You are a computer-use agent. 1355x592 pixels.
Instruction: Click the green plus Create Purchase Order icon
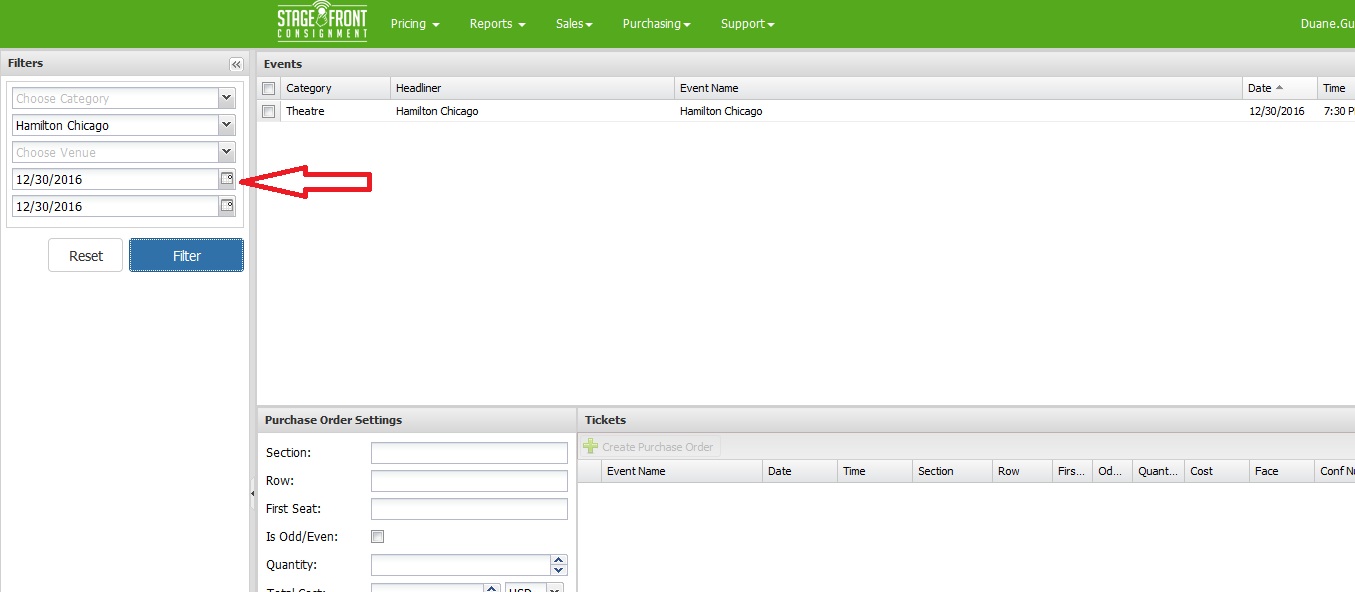[591, 447]
